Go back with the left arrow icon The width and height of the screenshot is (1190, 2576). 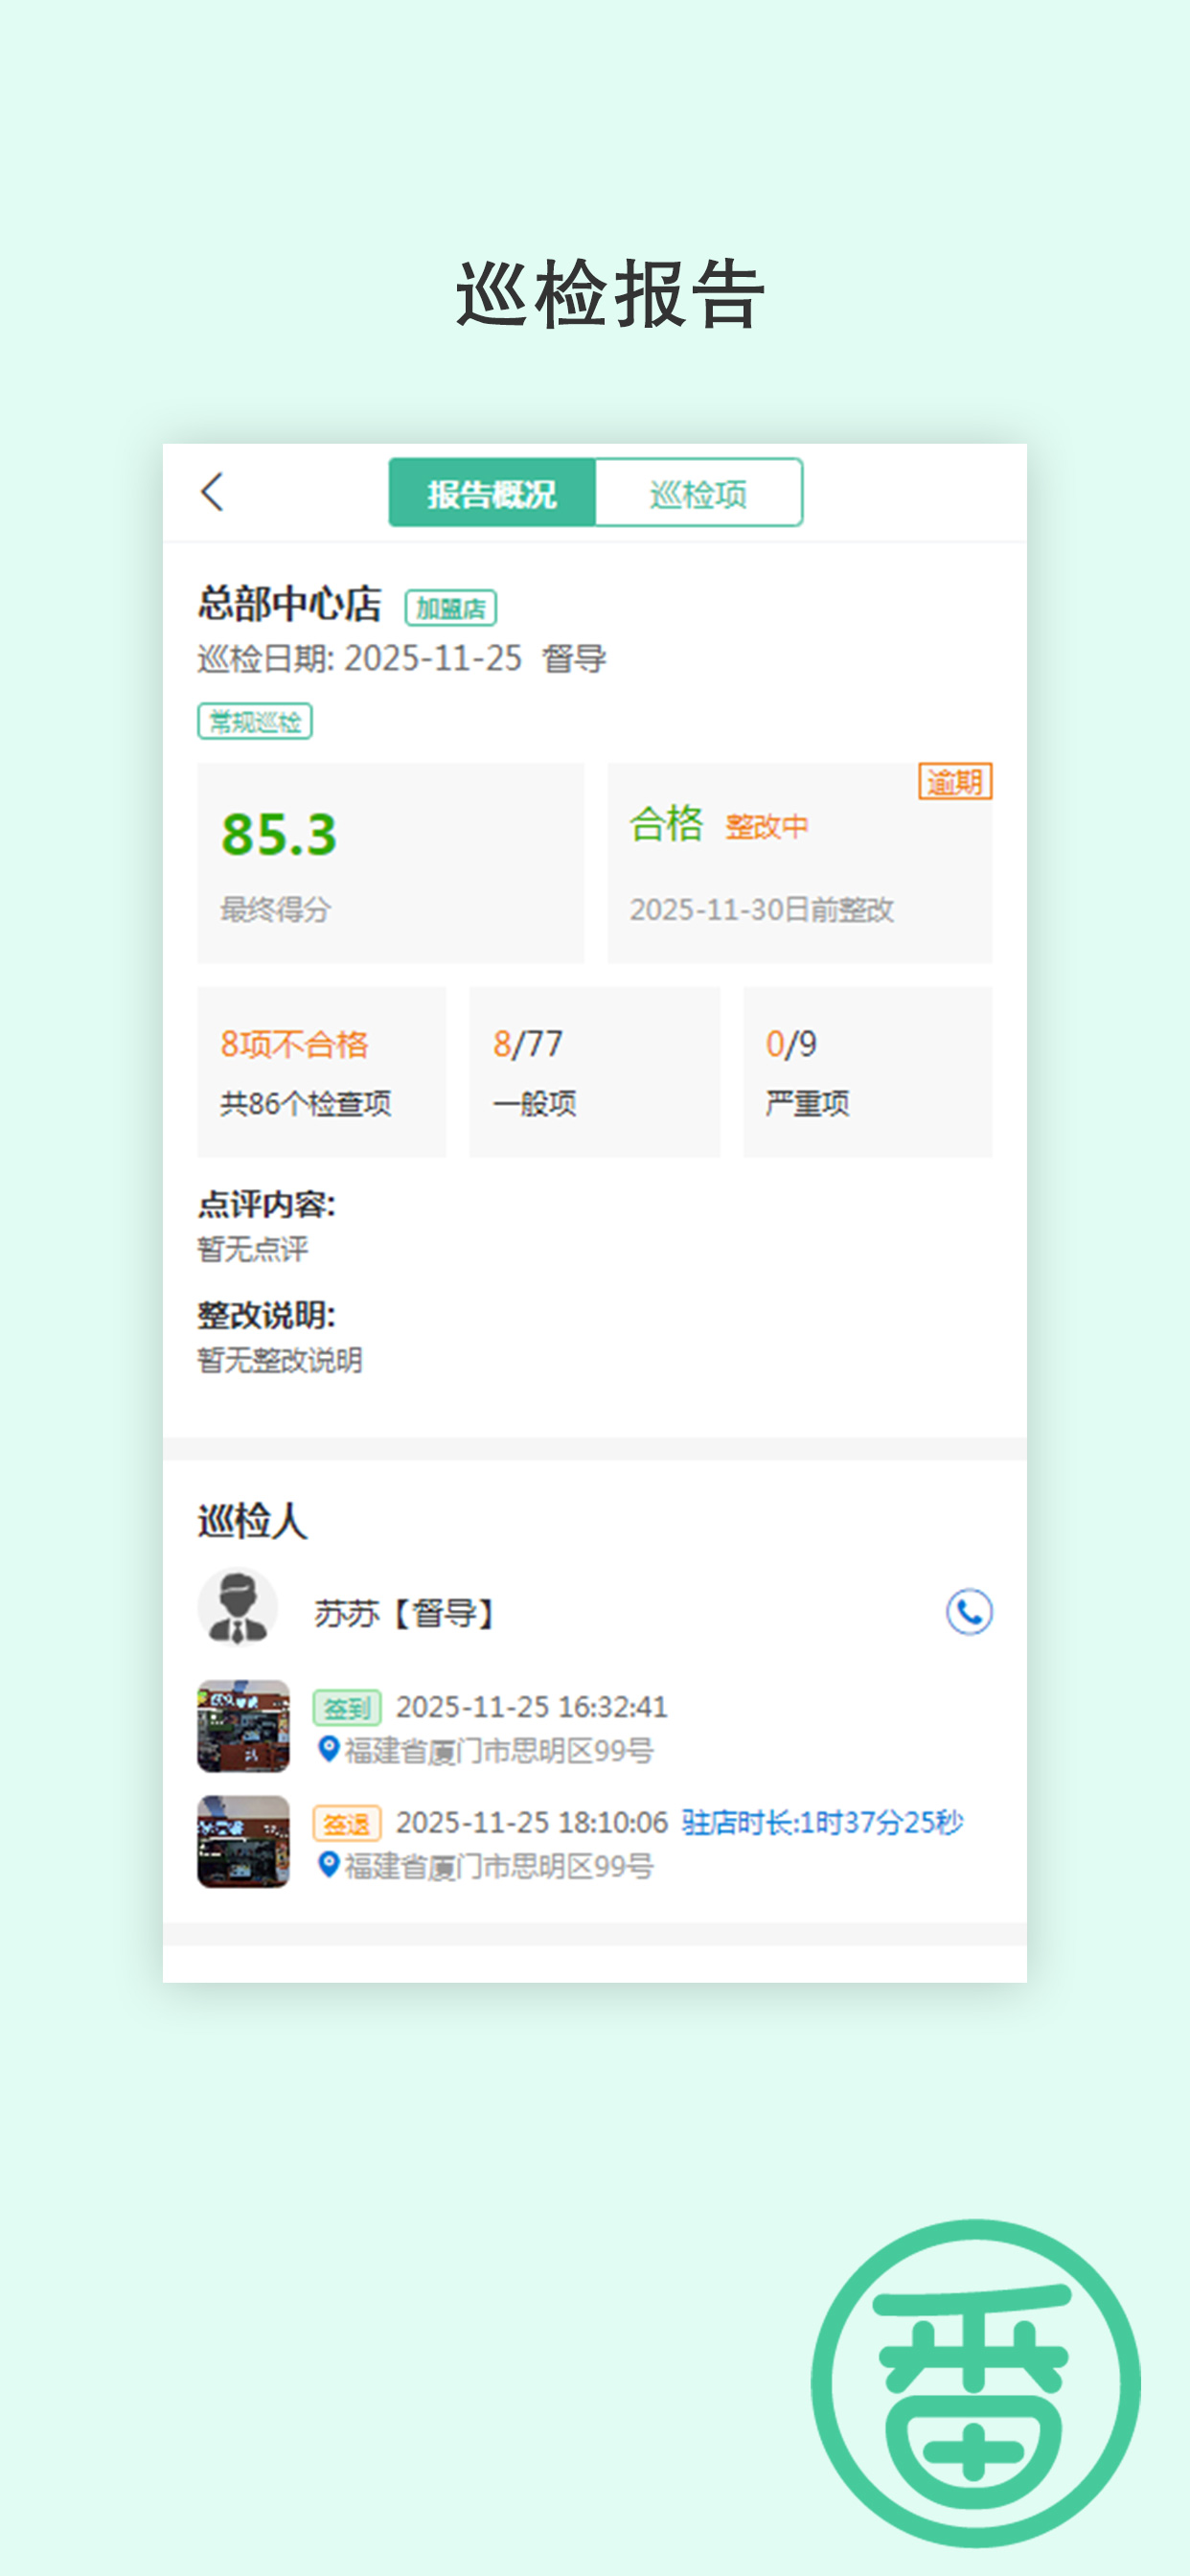point(212,492)
